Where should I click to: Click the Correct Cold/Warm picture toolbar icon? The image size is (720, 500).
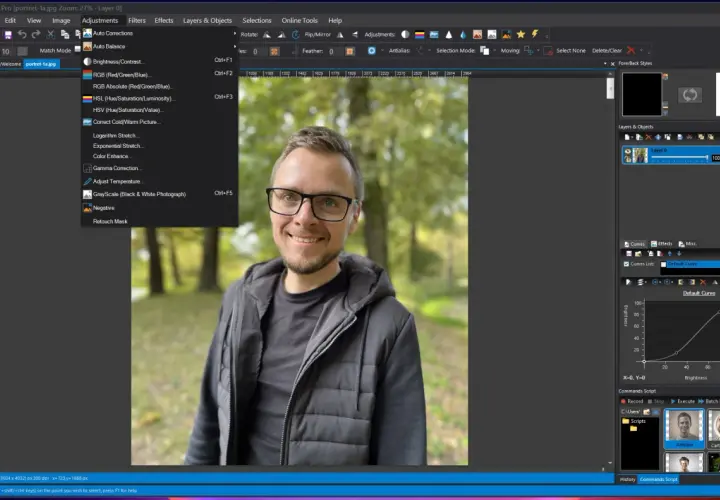[434, 34]
